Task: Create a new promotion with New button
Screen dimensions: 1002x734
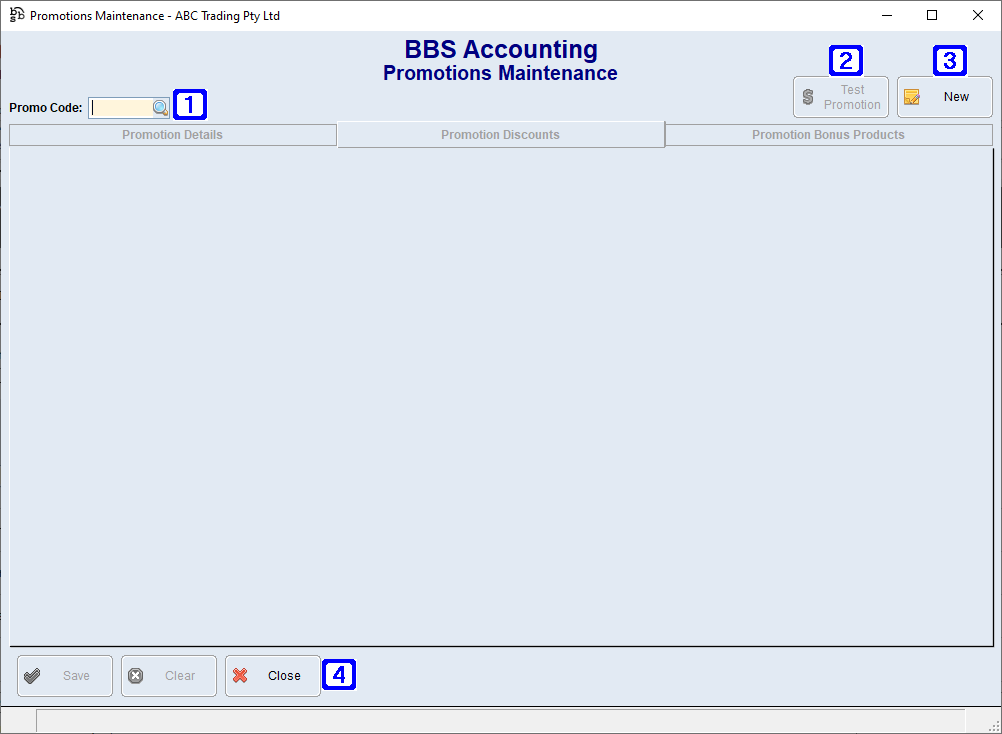Action: pos(944,97)
